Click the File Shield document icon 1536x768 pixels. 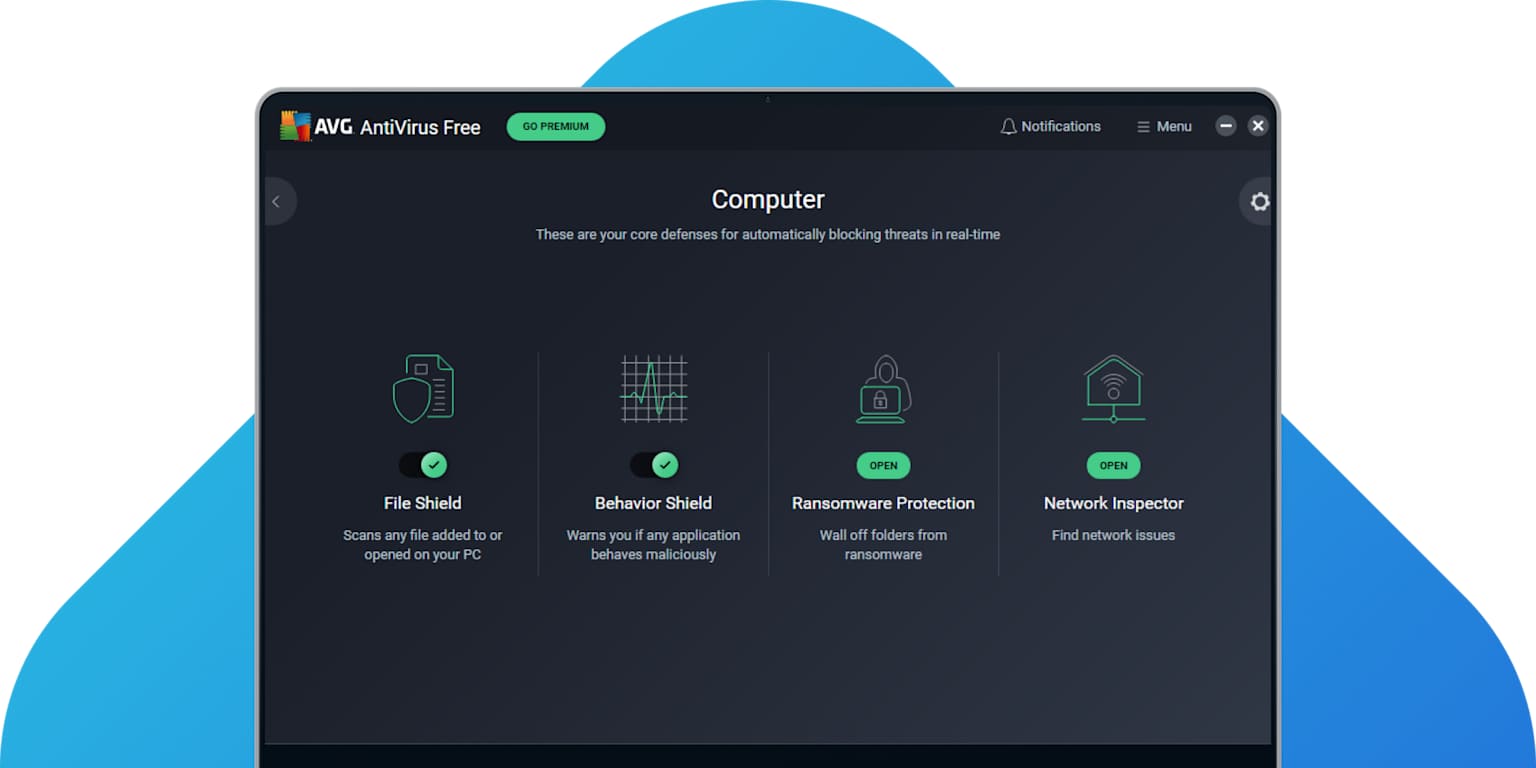coord(423,388)
